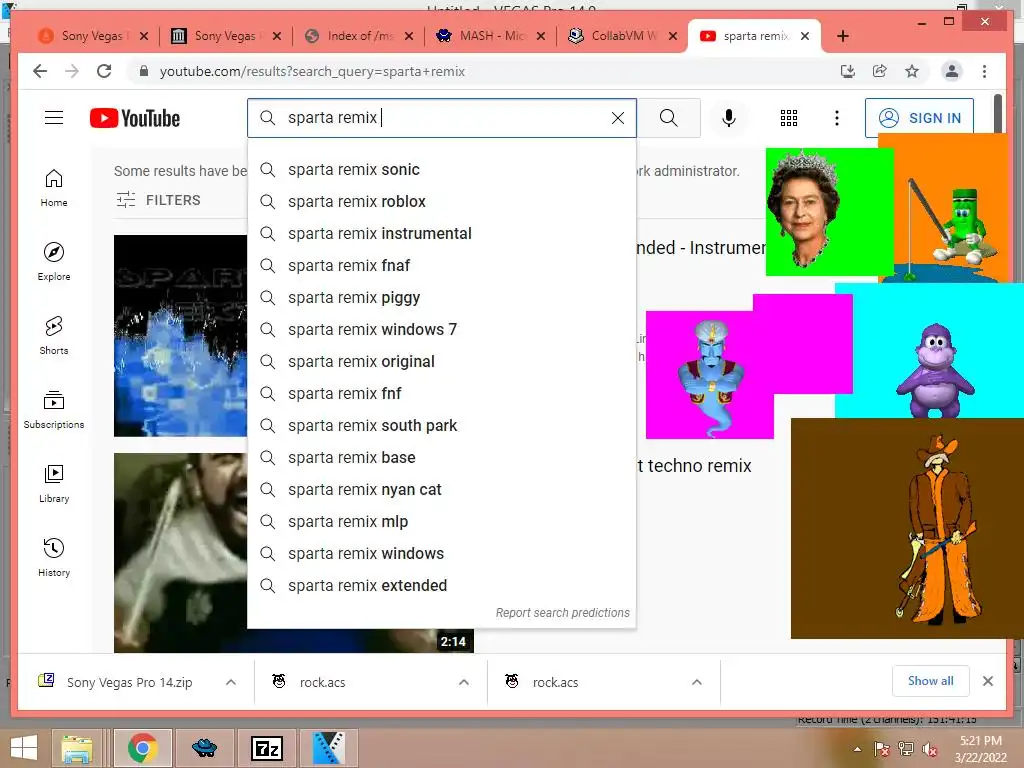Open YouTube settings three-dot menu
This screenshot has height=768, width=1024.
pos(837,118)
